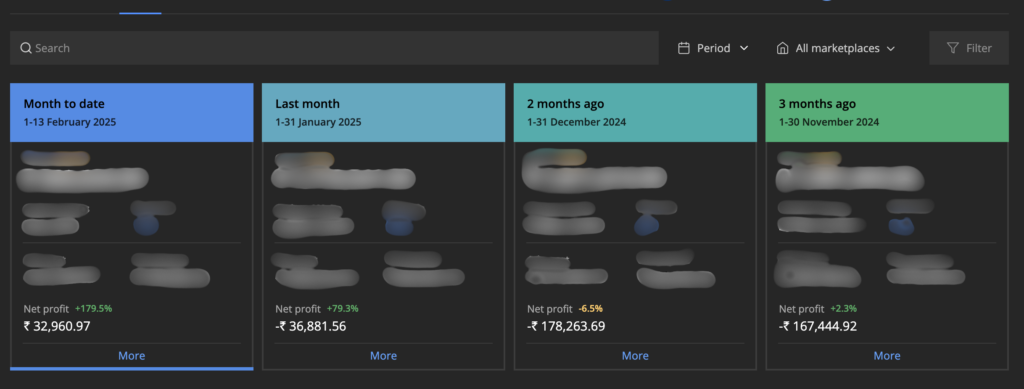Select the Last month card header
The image size is (1024, 389).
pyautogui.click(x=383, y=112)
